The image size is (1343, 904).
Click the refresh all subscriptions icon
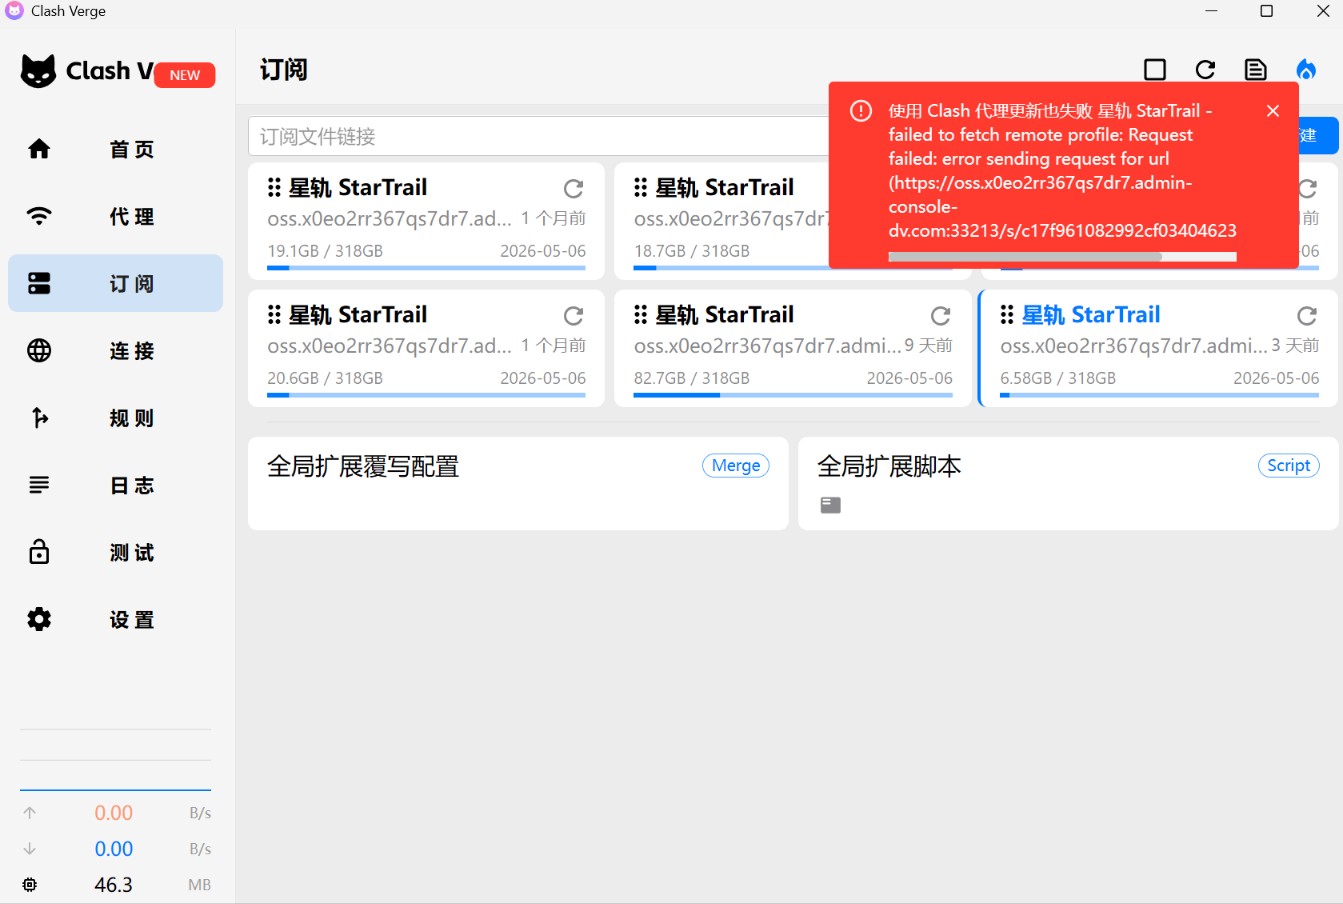[x=1205, y=70]
